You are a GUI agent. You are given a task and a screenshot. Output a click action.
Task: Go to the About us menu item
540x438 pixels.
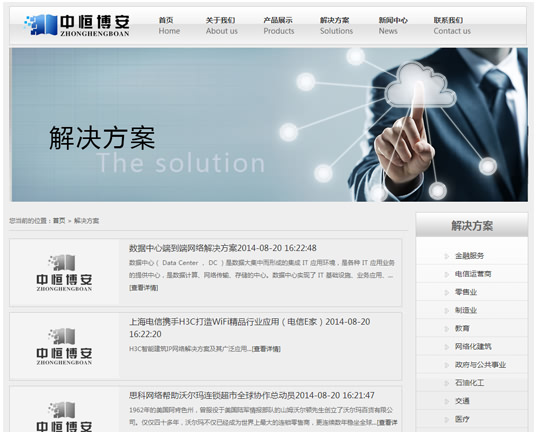[x=221, y=25]
